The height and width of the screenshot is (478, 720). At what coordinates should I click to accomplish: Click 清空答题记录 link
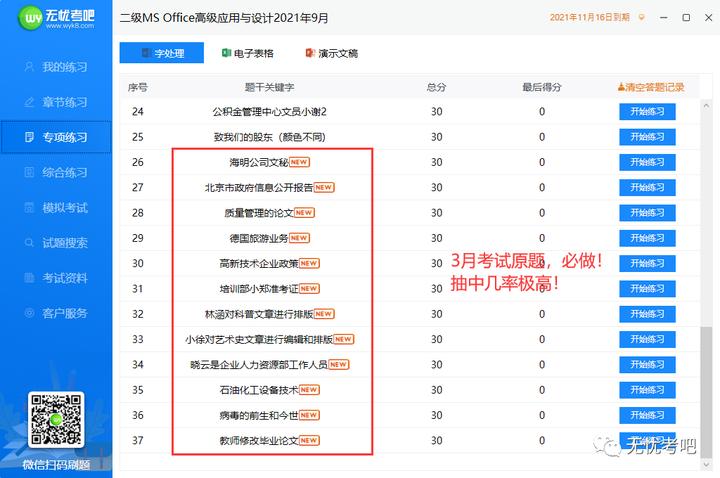(651, 87)
